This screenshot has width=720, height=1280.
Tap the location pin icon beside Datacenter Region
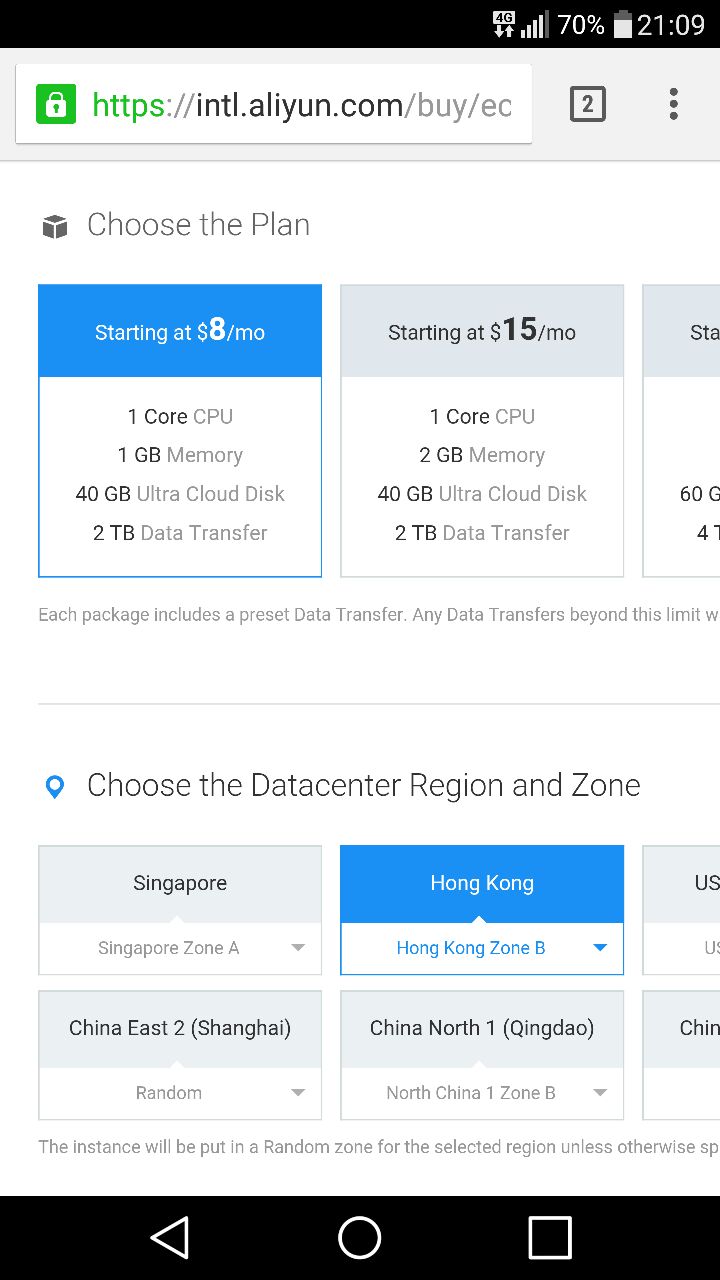click(55, 787)
